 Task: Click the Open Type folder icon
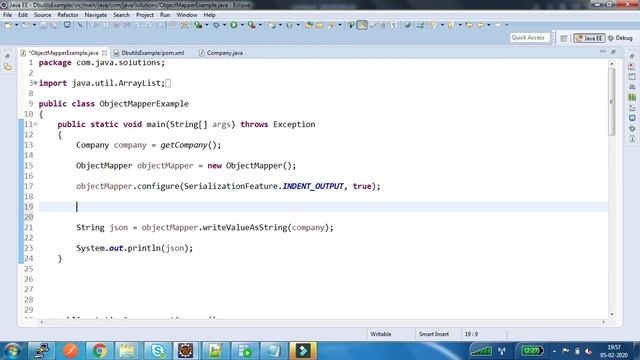tap(309, 25)
